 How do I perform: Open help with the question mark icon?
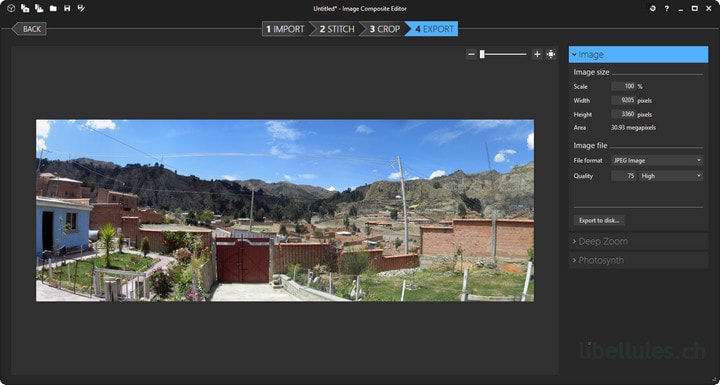[667, 8]
